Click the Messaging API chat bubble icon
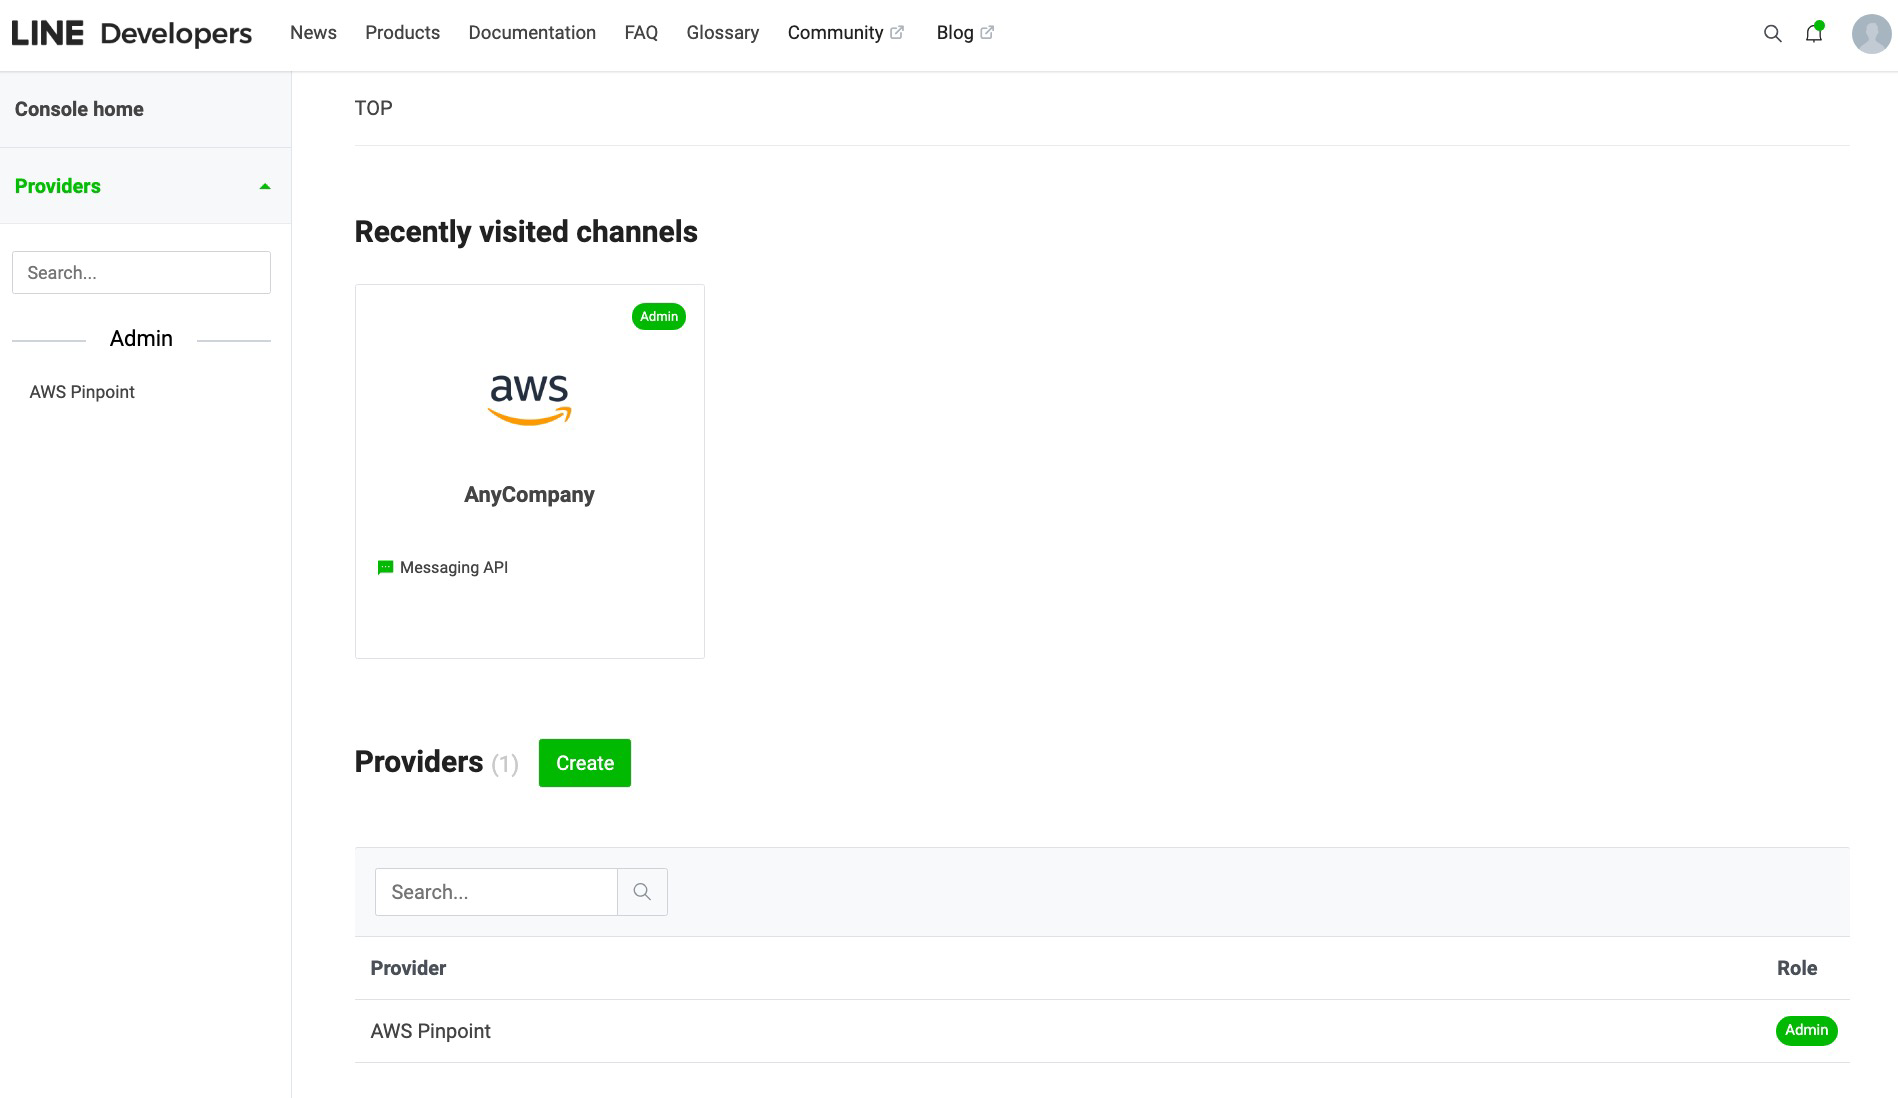 [385, 567]
